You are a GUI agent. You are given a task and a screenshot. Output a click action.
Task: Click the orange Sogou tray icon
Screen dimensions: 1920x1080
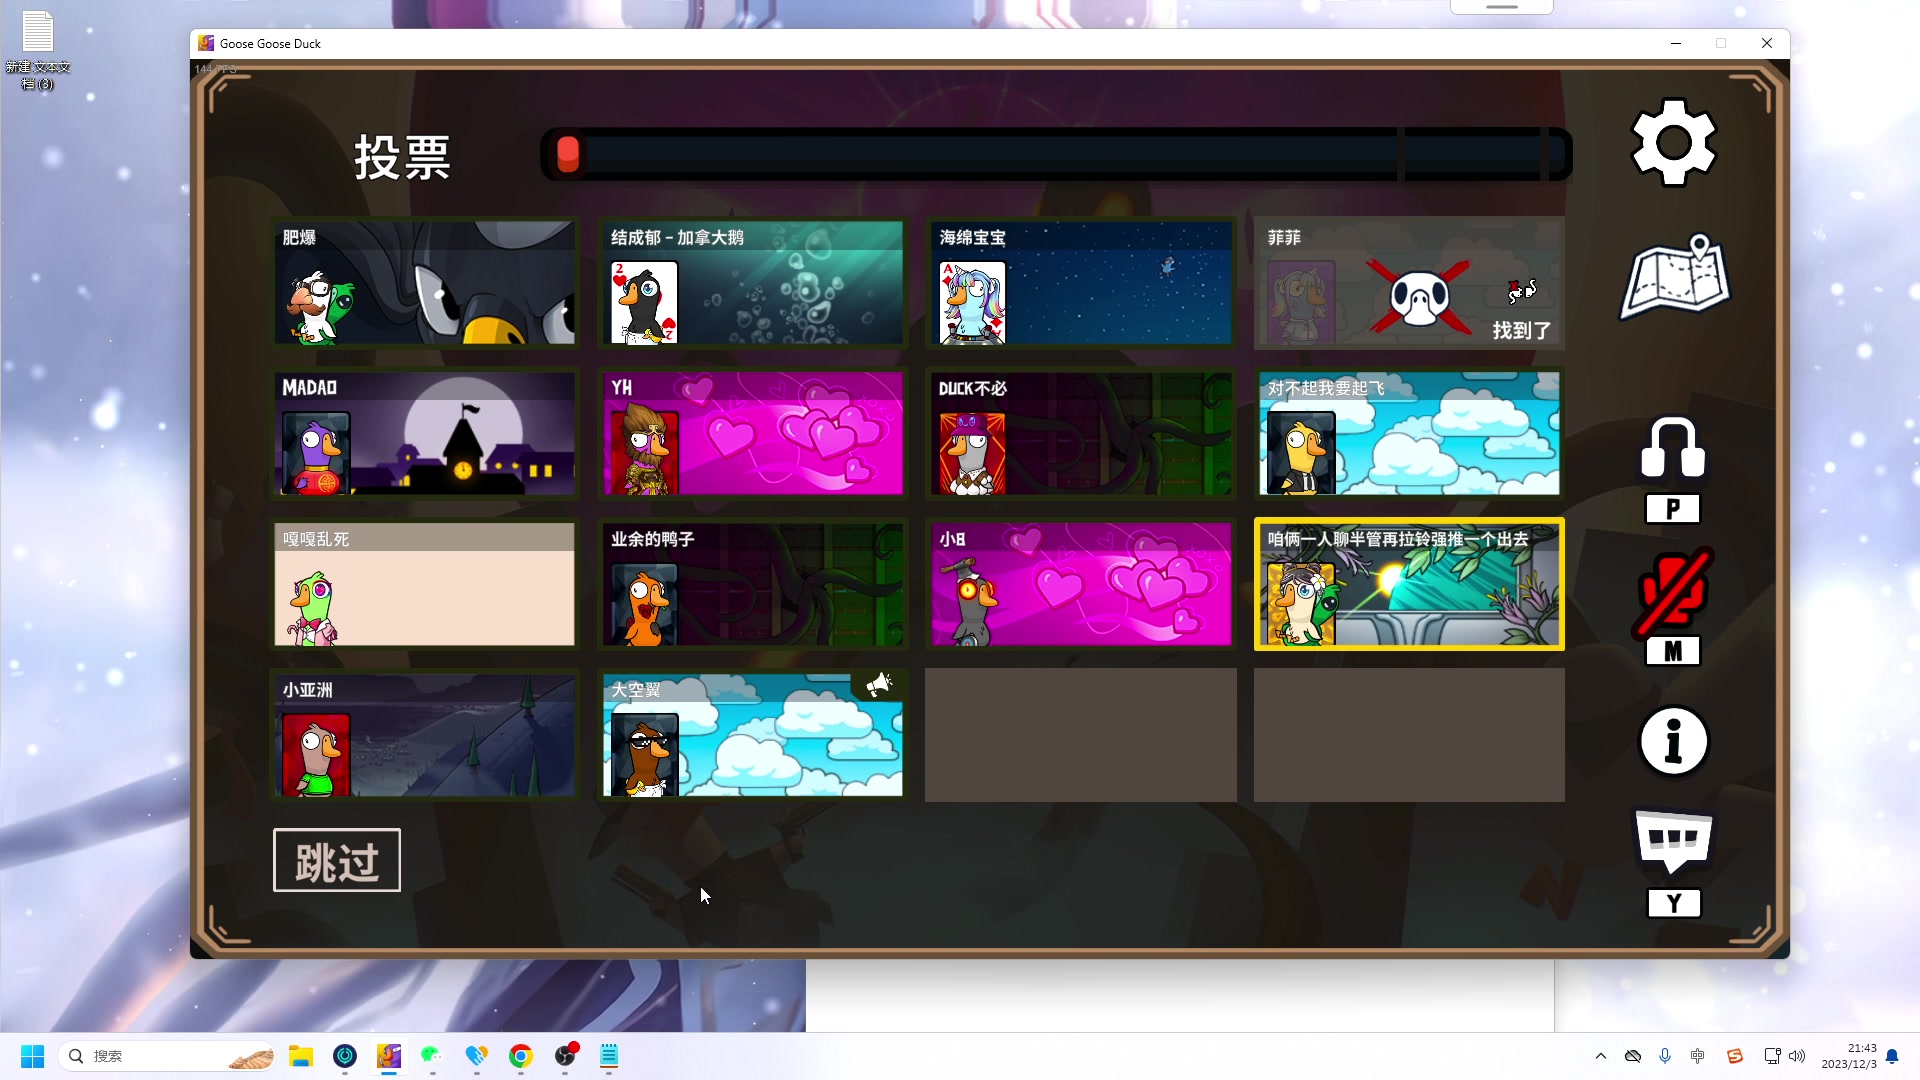click(x=1735, y=1056)
